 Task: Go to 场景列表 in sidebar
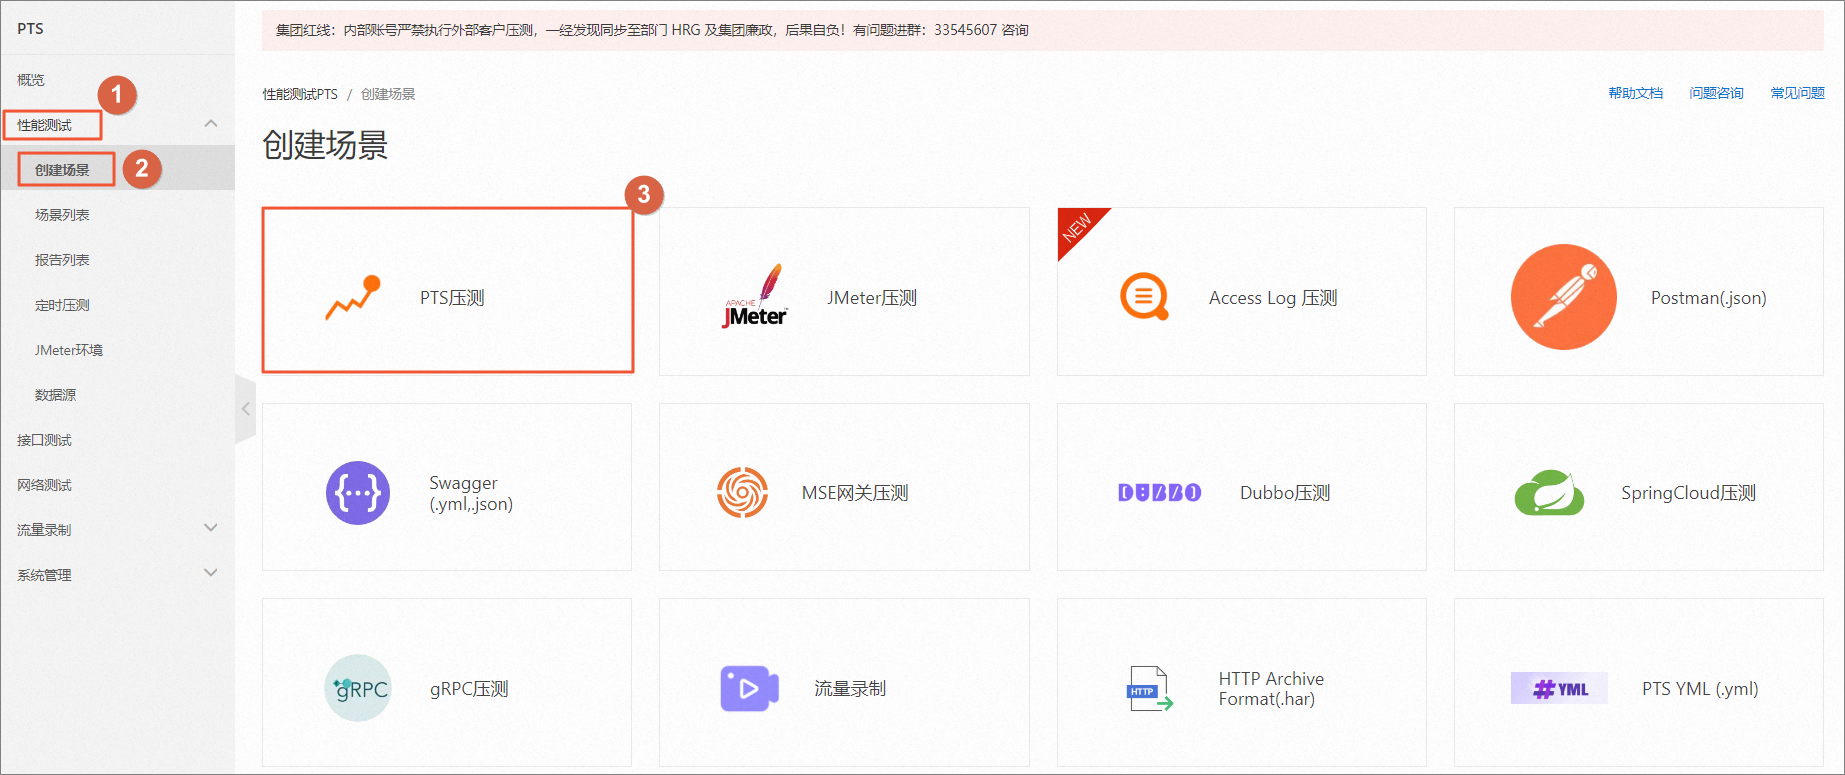(x=62, y=215)
